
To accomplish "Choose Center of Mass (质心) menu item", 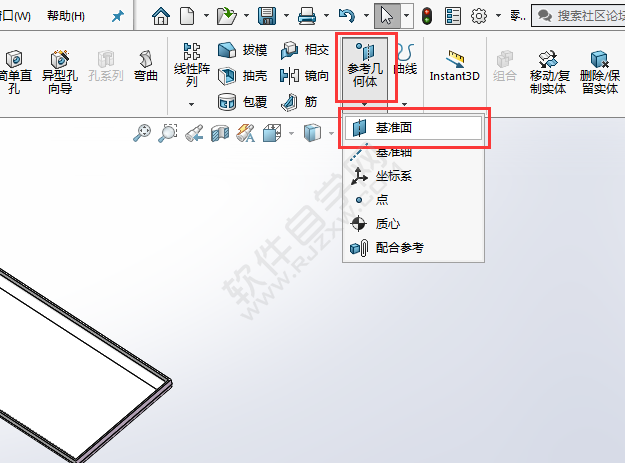I will pos(413,224).
